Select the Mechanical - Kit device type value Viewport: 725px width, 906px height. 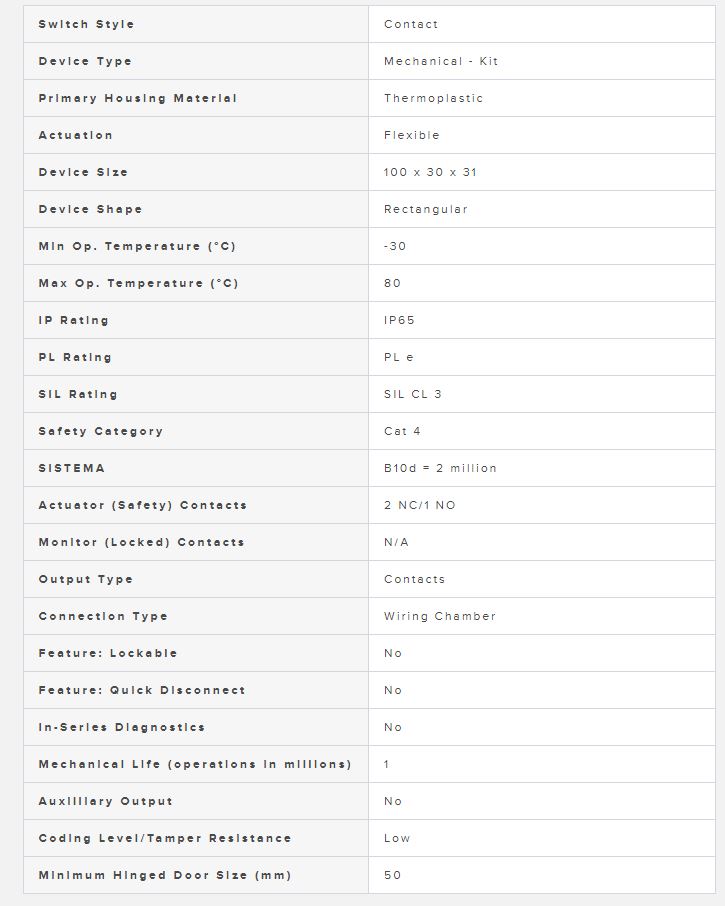pos(441,61)
